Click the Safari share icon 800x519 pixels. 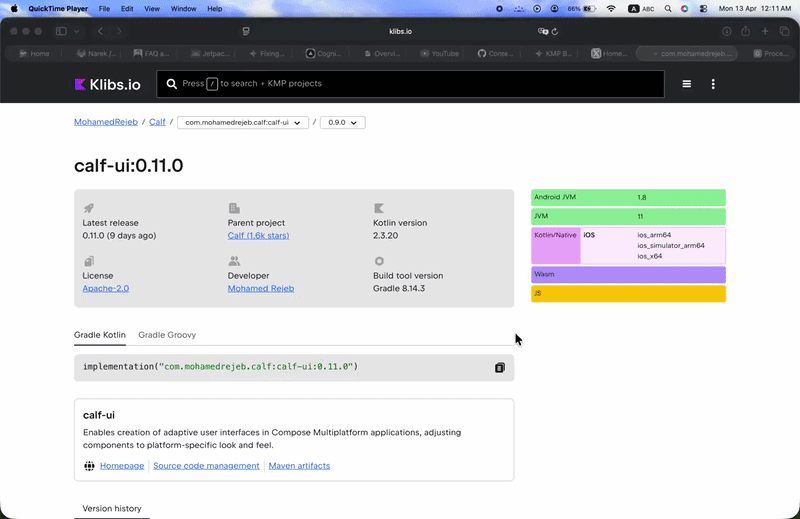pos(745,31)
